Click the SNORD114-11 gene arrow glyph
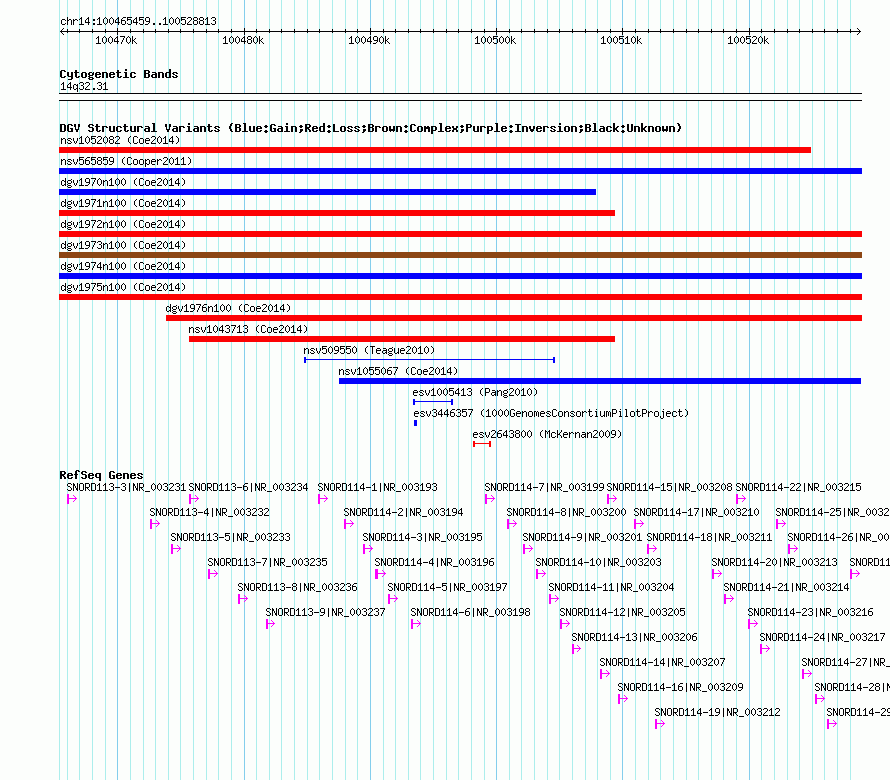The width and height of the screenshot is (890, 780). click(x=554, y=599)
